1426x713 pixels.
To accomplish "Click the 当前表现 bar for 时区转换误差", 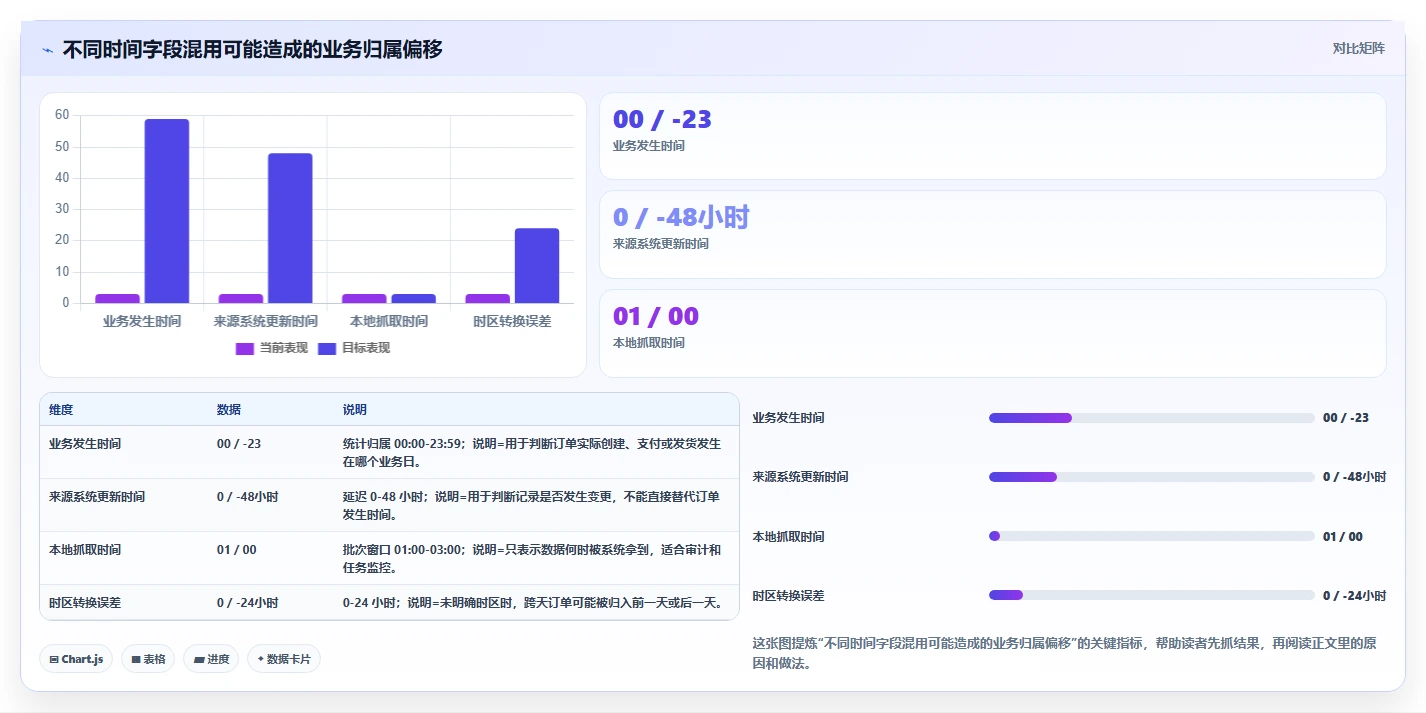I will pyautogui.click(x=487, y=298).
